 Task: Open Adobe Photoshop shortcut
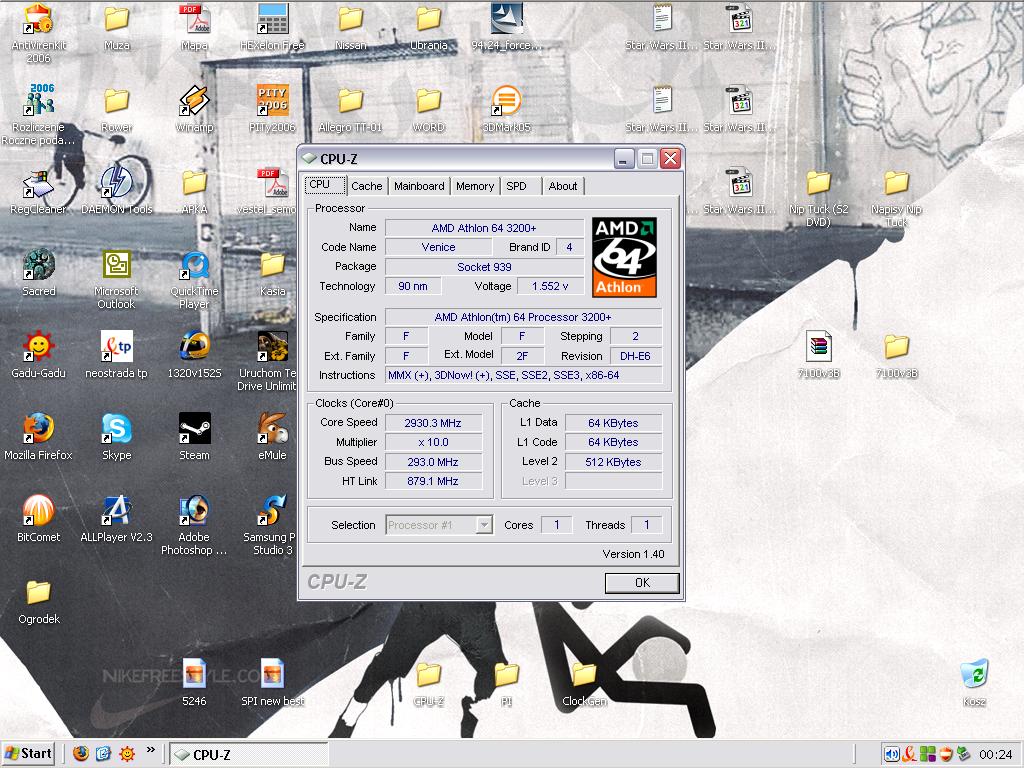coord(194,525)
